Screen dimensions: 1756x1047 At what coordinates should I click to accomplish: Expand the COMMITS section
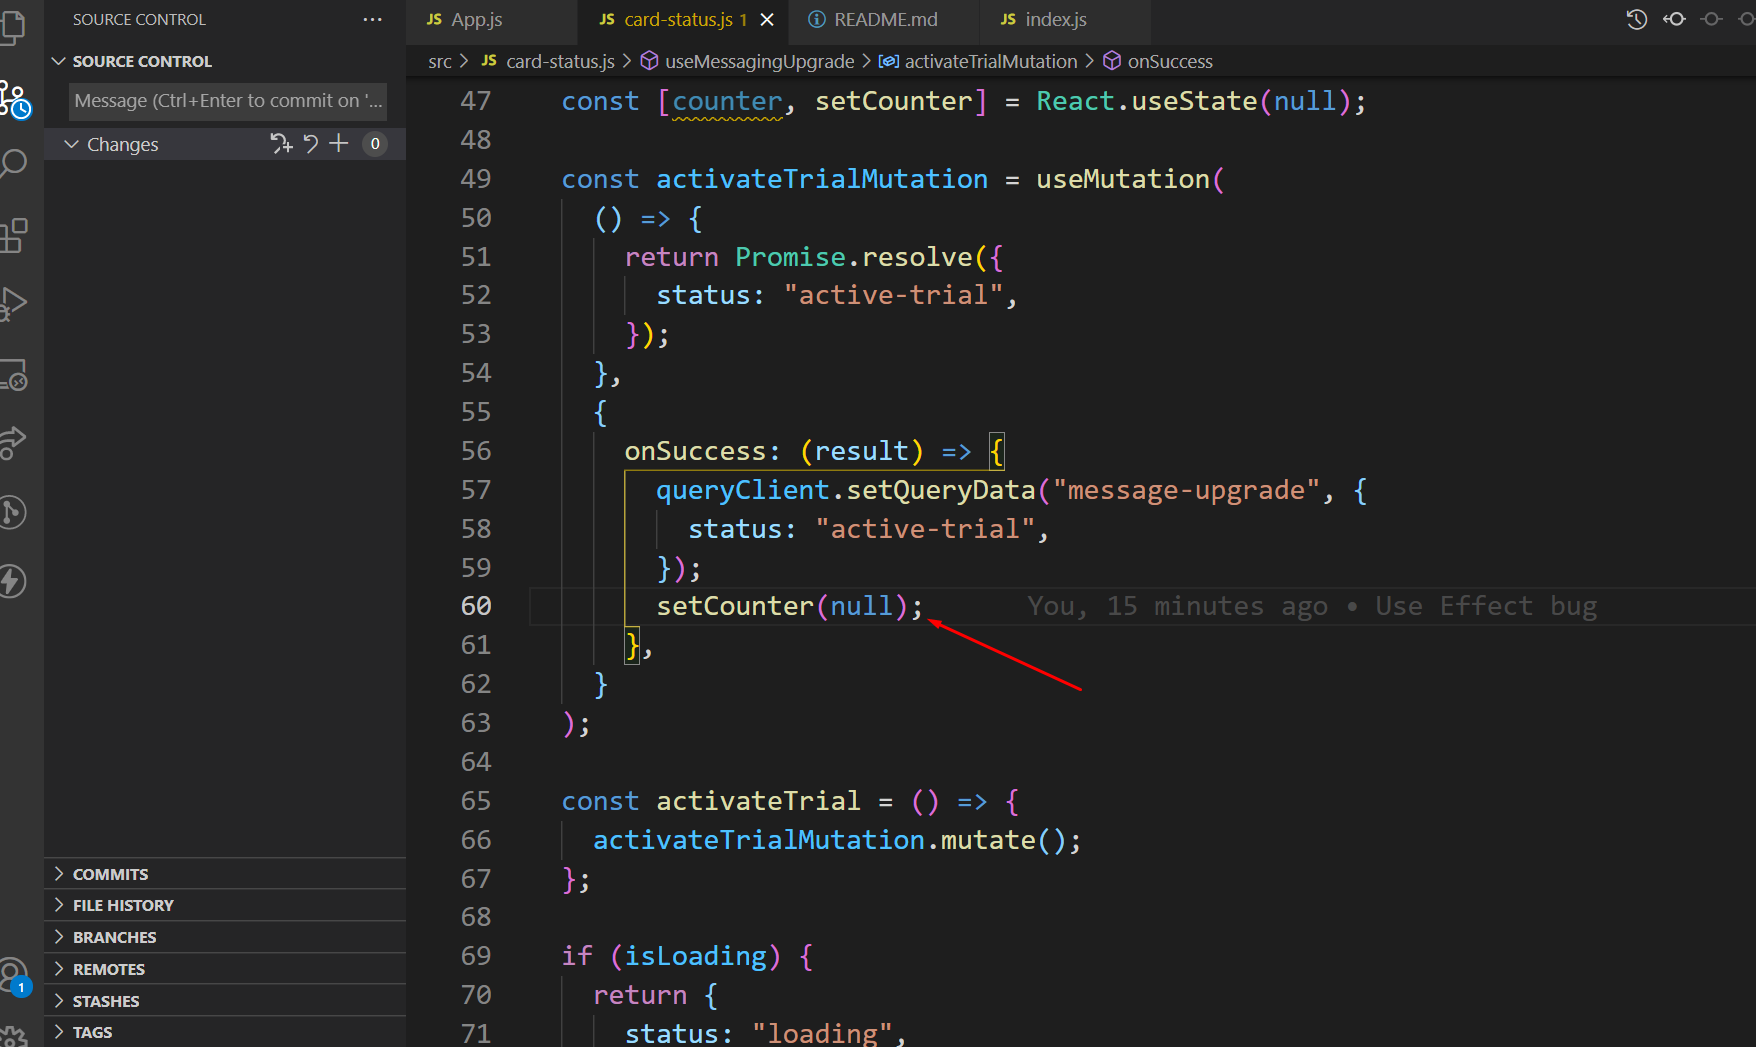coord(110,873)
